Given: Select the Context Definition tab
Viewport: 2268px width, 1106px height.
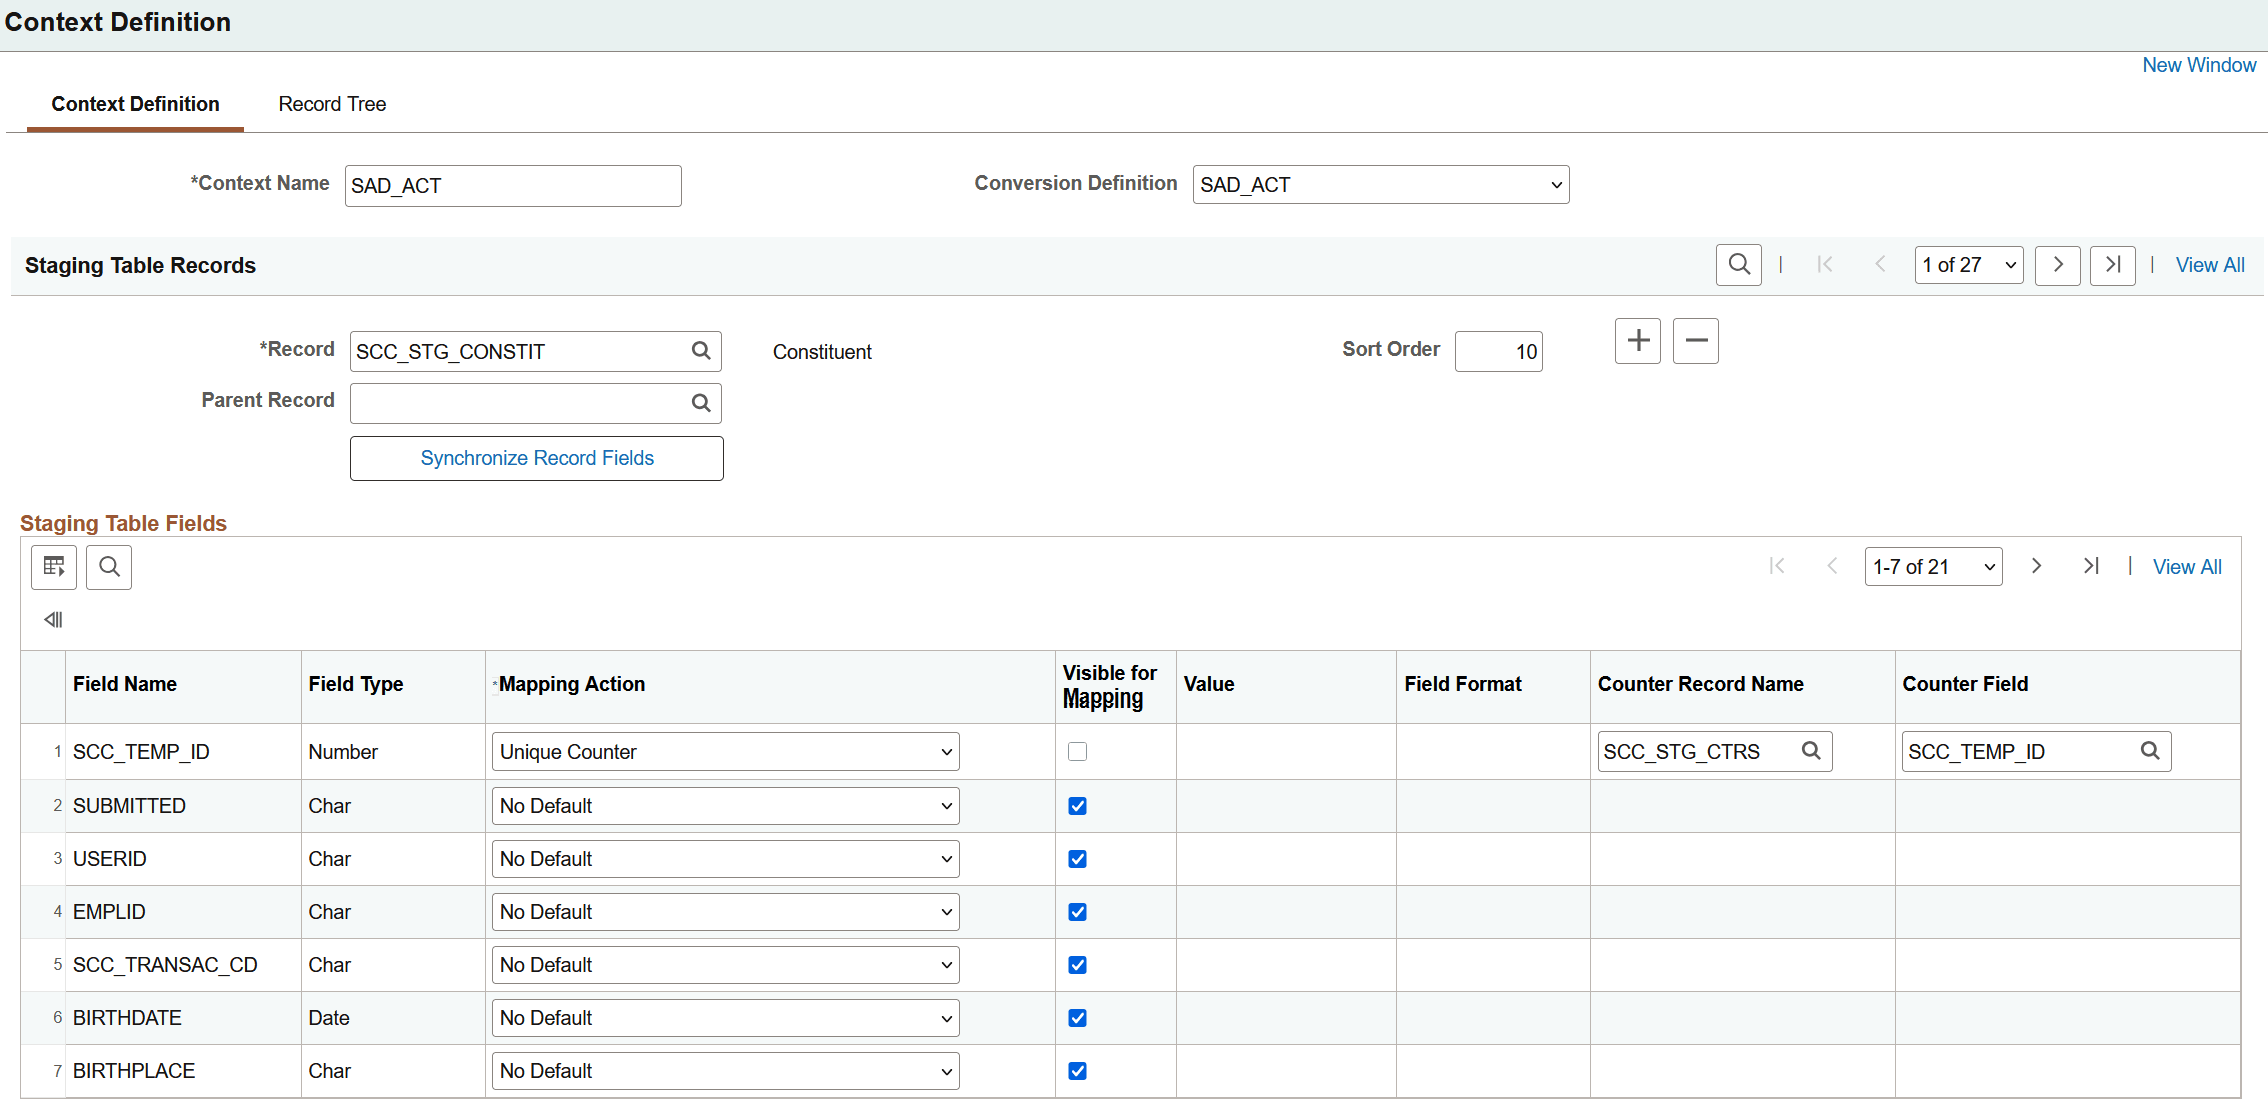Looking at the screenshot, I should coord(135,104).
